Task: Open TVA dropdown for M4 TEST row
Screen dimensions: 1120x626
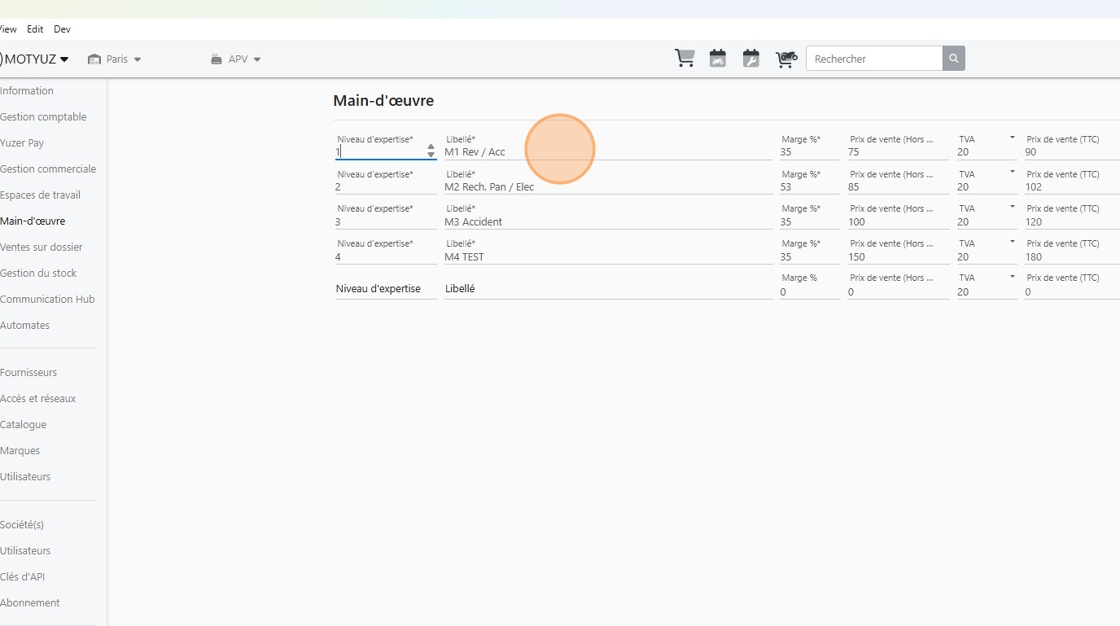Action: pyautogui.click(x=1012, y=242)
